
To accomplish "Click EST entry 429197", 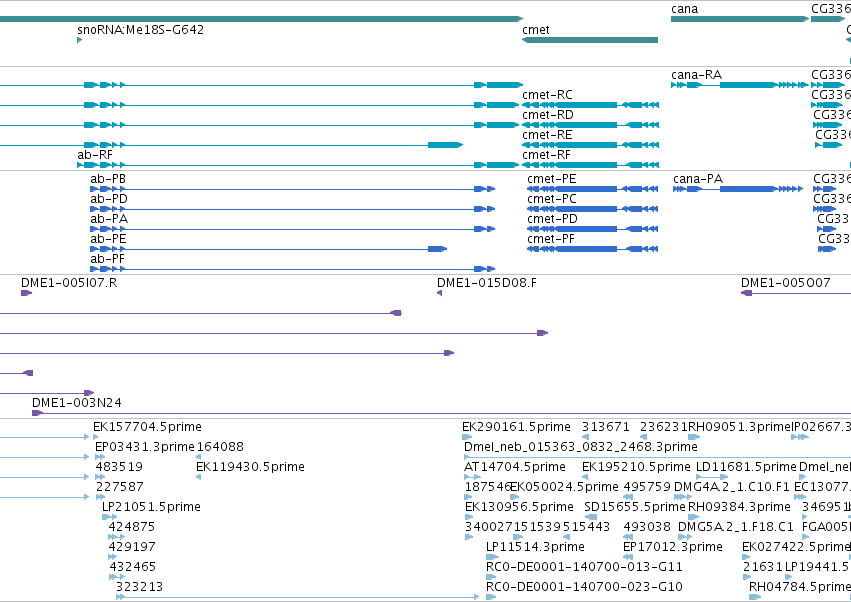I will pos(132,547).
